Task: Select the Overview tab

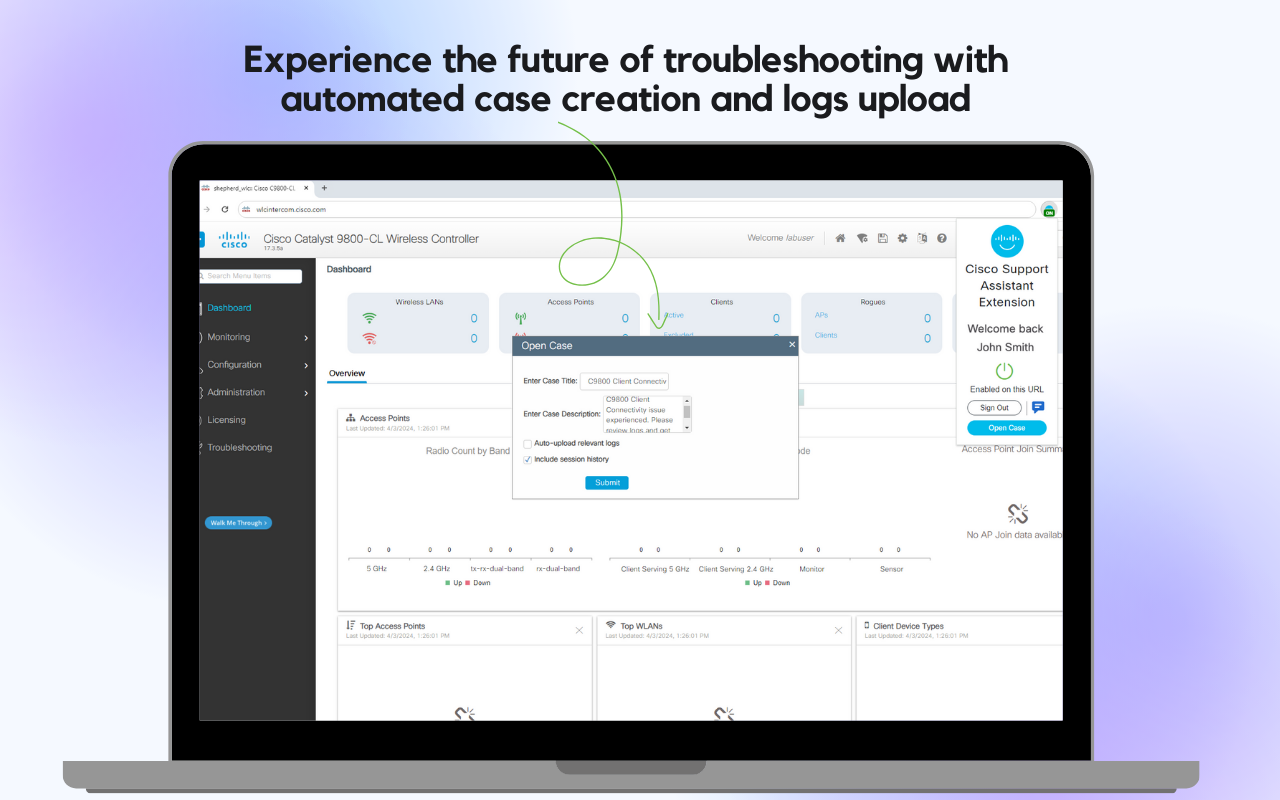Action: tap(346, 372)
